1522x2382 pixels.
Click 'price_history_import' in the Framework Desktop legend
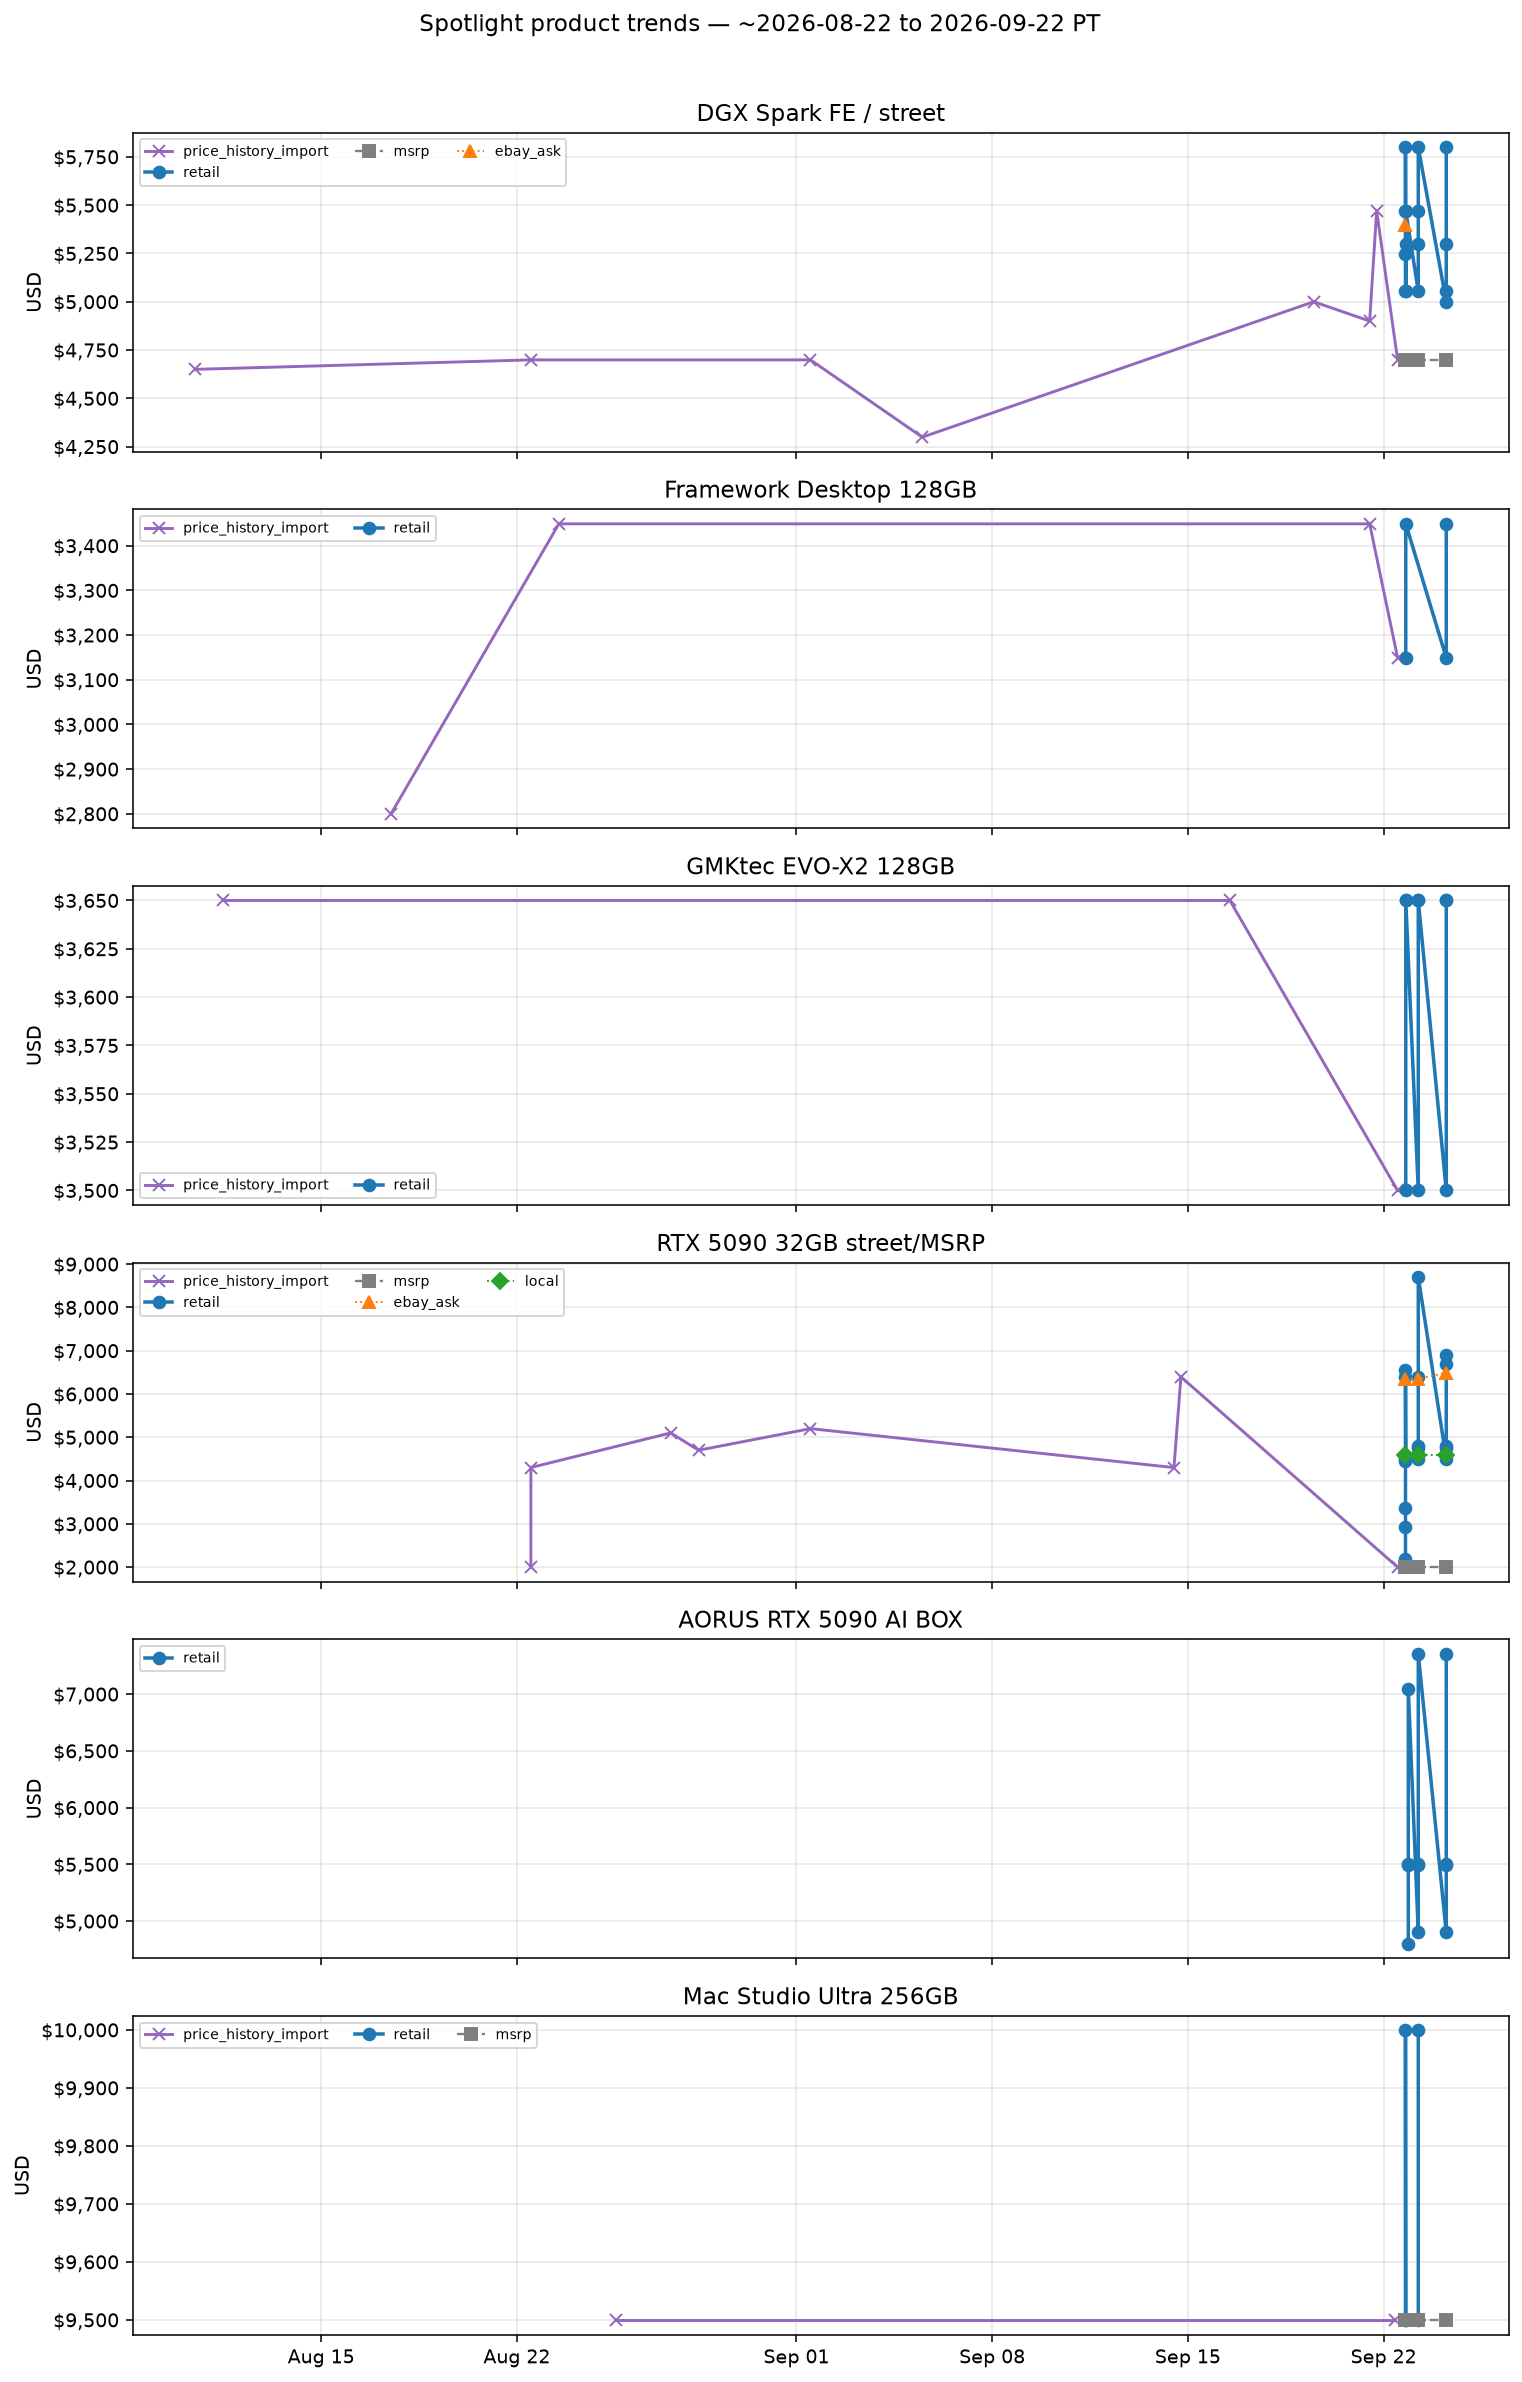pos(255,528)
